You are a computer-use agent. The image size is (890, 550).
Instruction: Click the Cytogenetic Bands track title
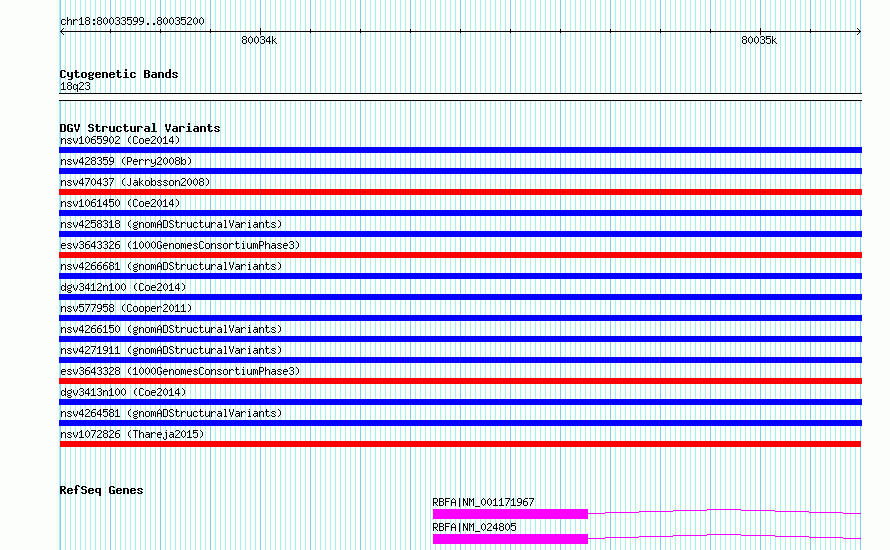pyautogui.click(x=119, y=74)
